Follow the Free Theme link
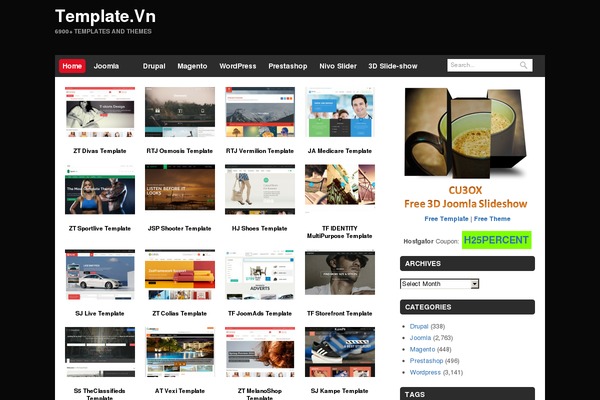Viewport: 600px width, 400px height. [492, 219]
